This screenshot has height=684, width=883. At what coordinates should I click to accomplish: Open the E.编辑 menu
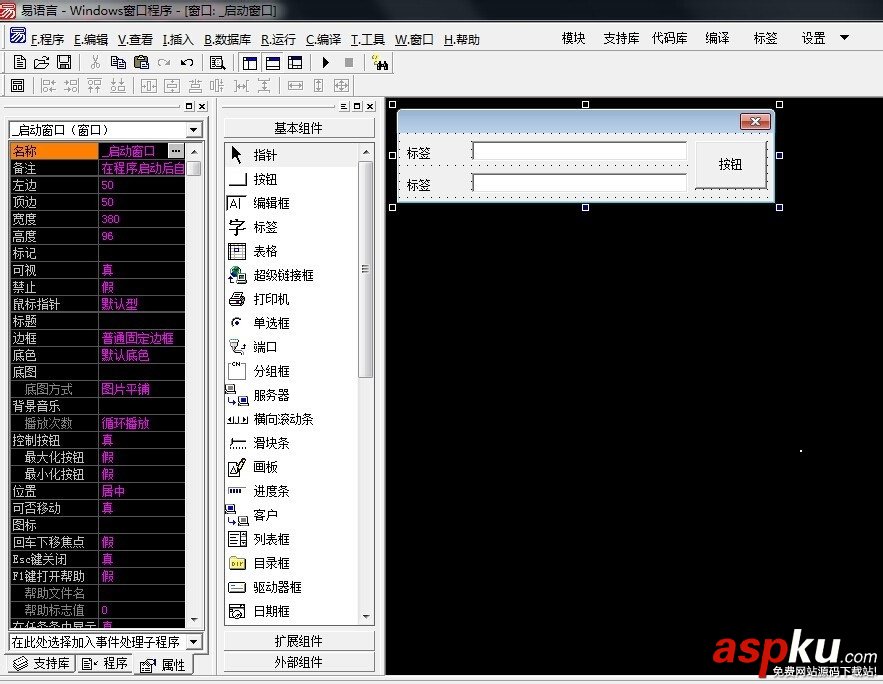click(91, 39)
